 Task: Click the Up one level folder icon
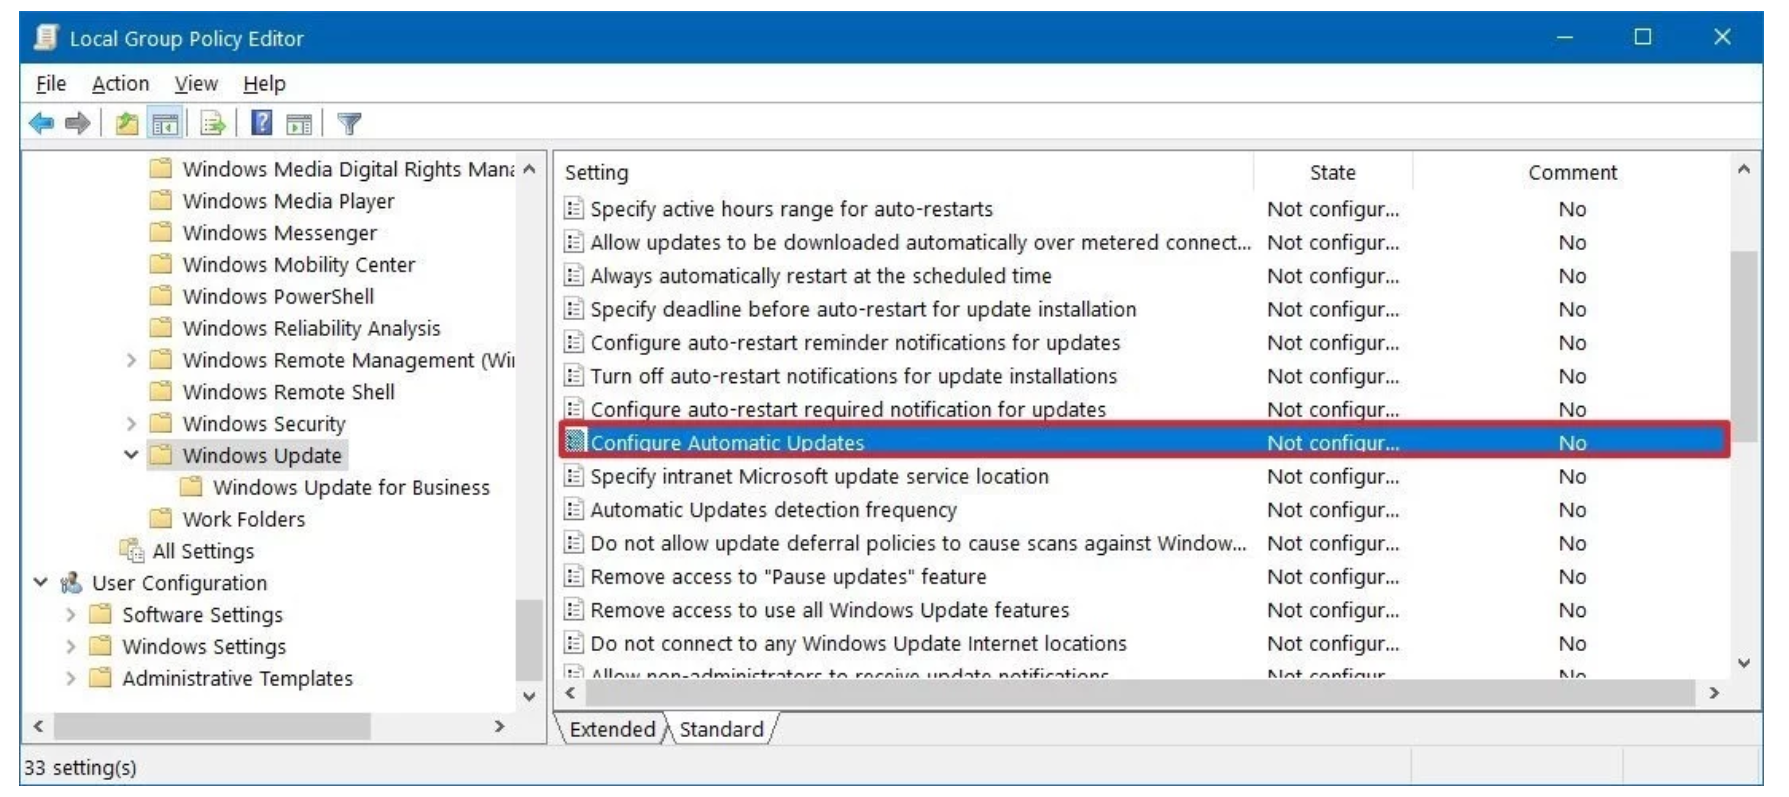pos(127,124)
